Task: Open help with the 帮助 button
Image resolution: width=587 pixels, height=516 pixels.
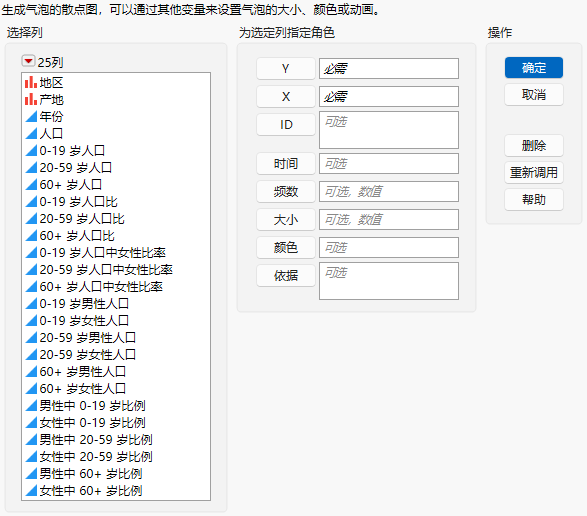Action: coord(533,200)
